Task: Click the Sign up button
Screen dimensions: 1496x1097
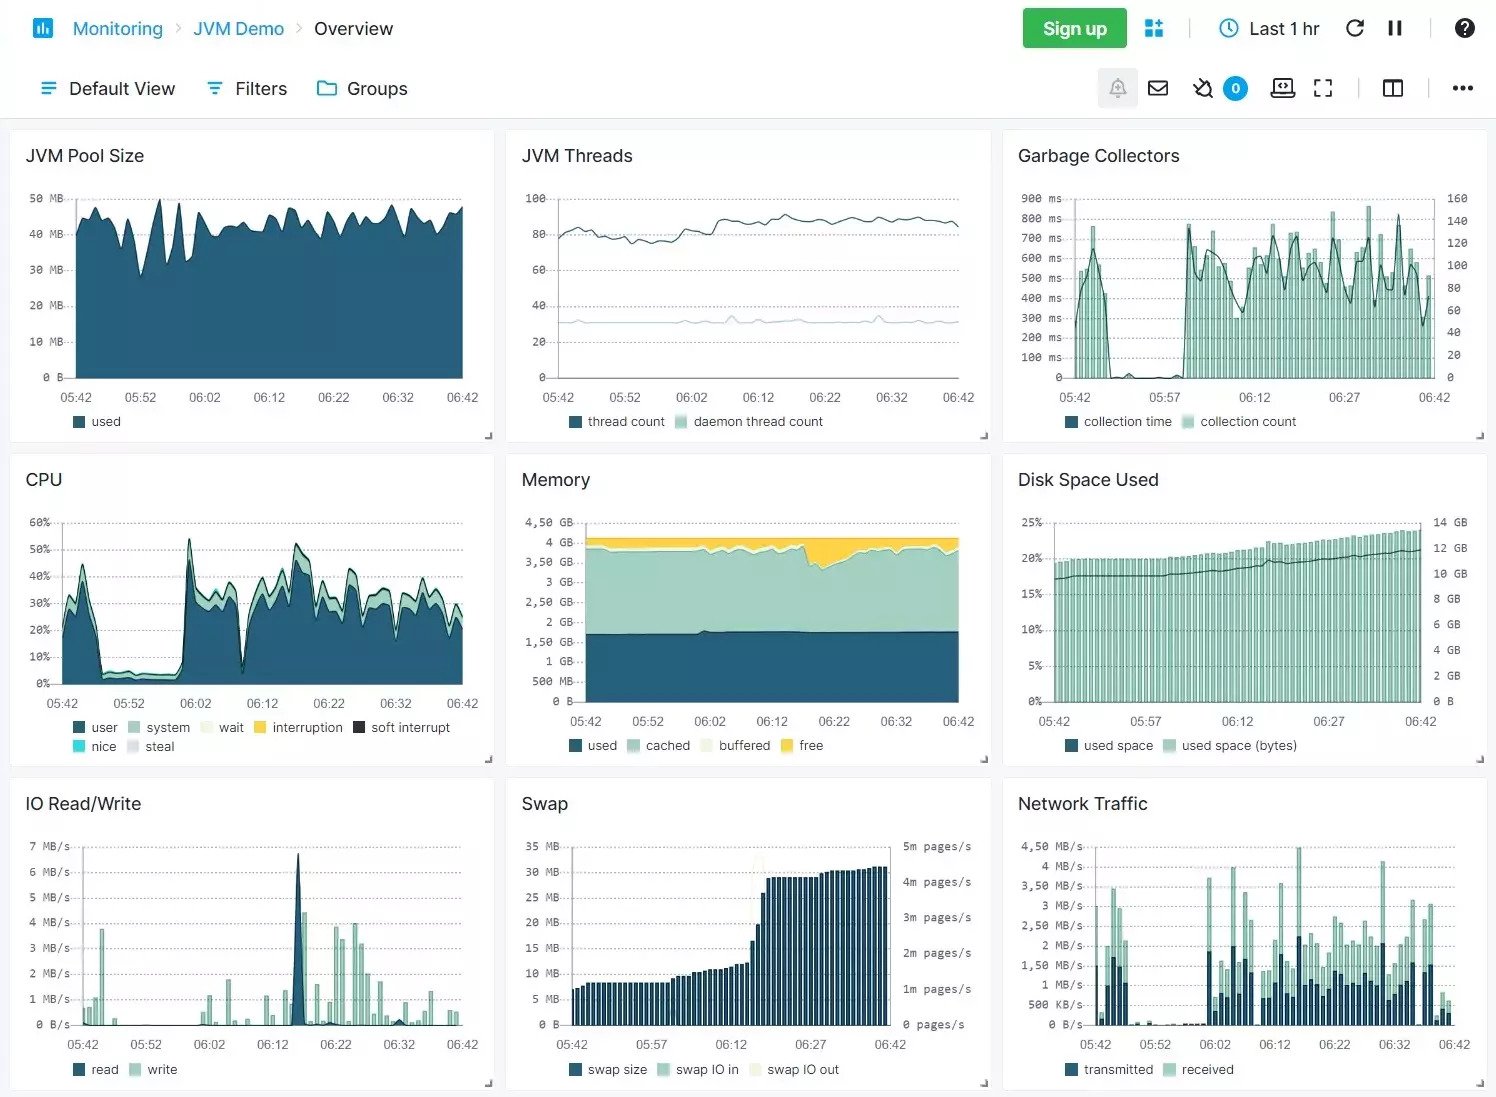Action: click(1074, 28)
